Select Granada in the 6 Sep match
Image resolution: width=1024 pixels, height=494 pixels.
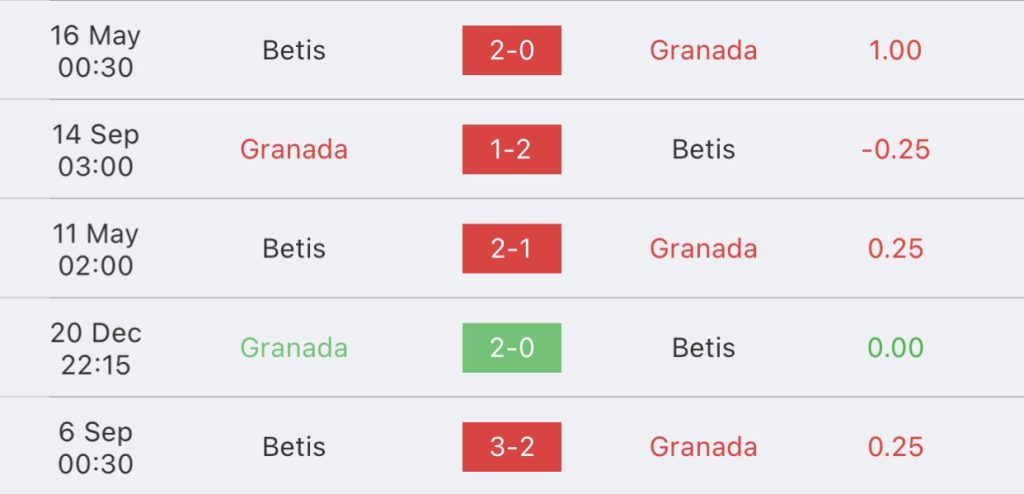pos(703,447)
